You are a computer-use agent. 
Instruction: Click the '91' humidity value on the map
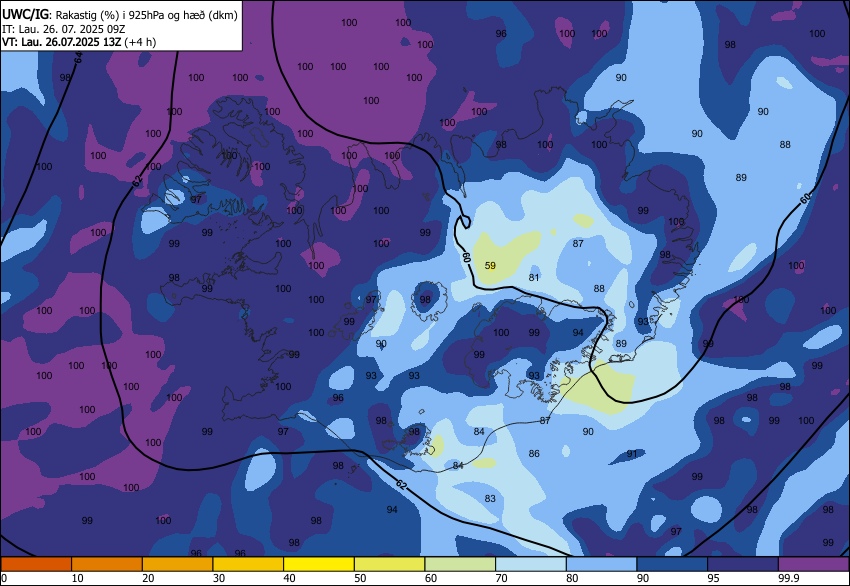(632, 454)
